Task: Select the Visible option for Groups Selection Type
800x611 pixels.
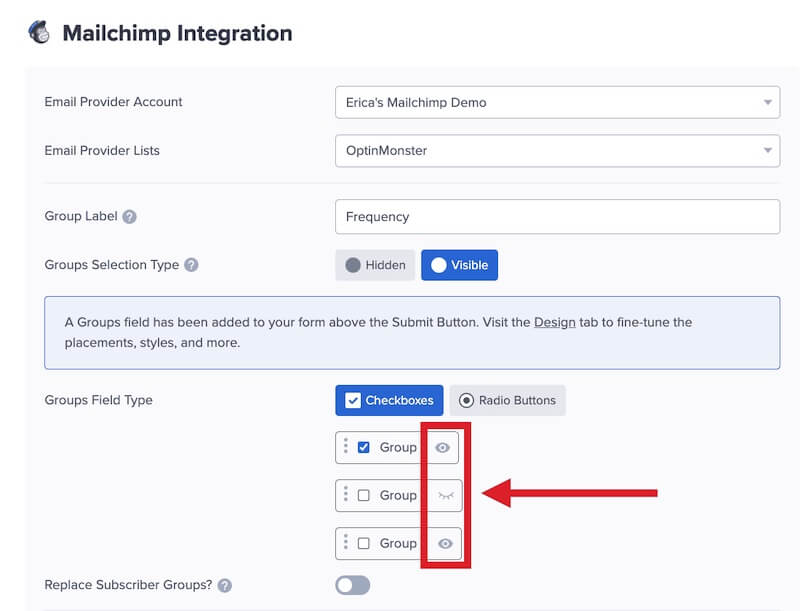Action: tap(459, 265)
